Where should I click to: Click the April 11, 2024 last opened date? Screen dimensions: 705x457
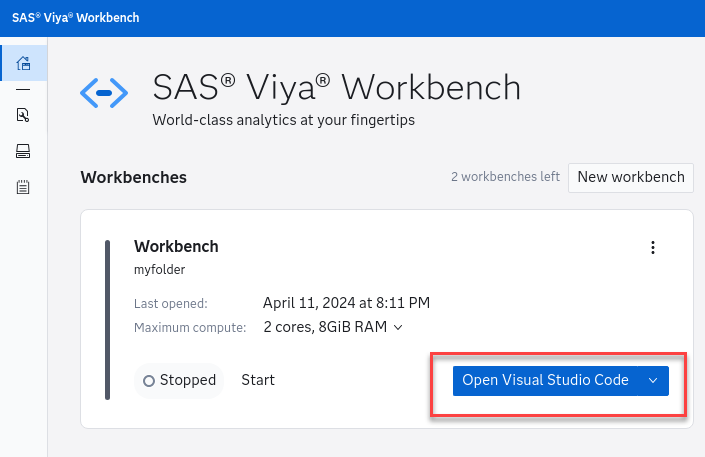pos(346,303)
